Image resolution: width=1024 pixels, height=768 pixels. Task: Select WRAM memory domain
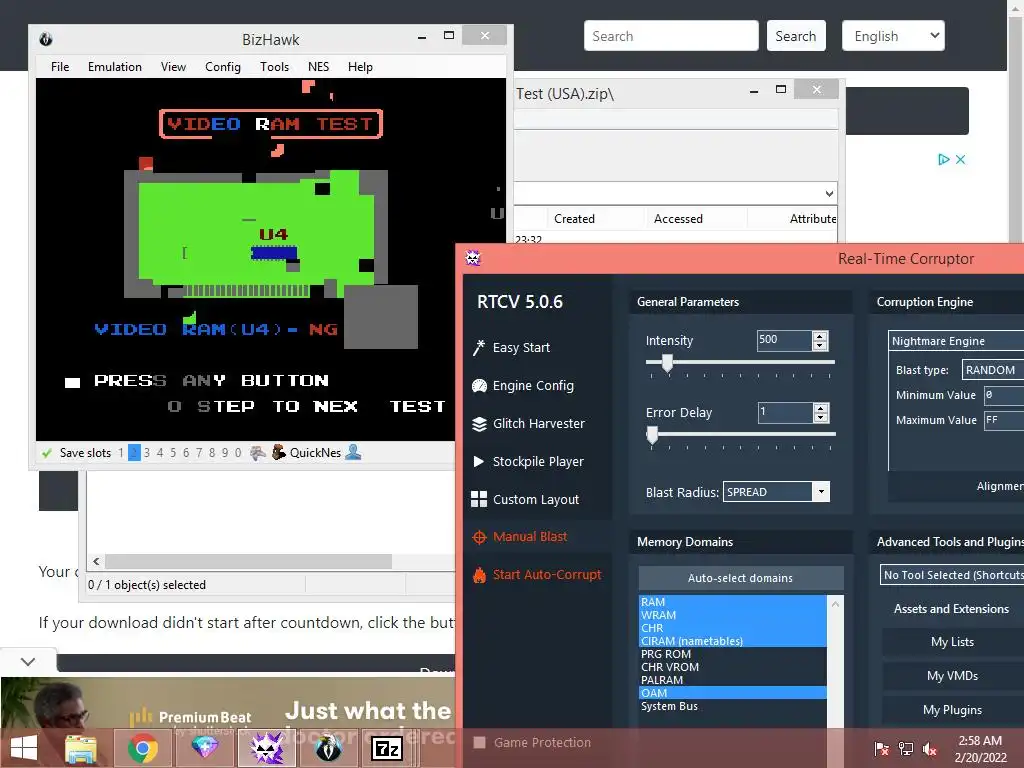[732, 615]
